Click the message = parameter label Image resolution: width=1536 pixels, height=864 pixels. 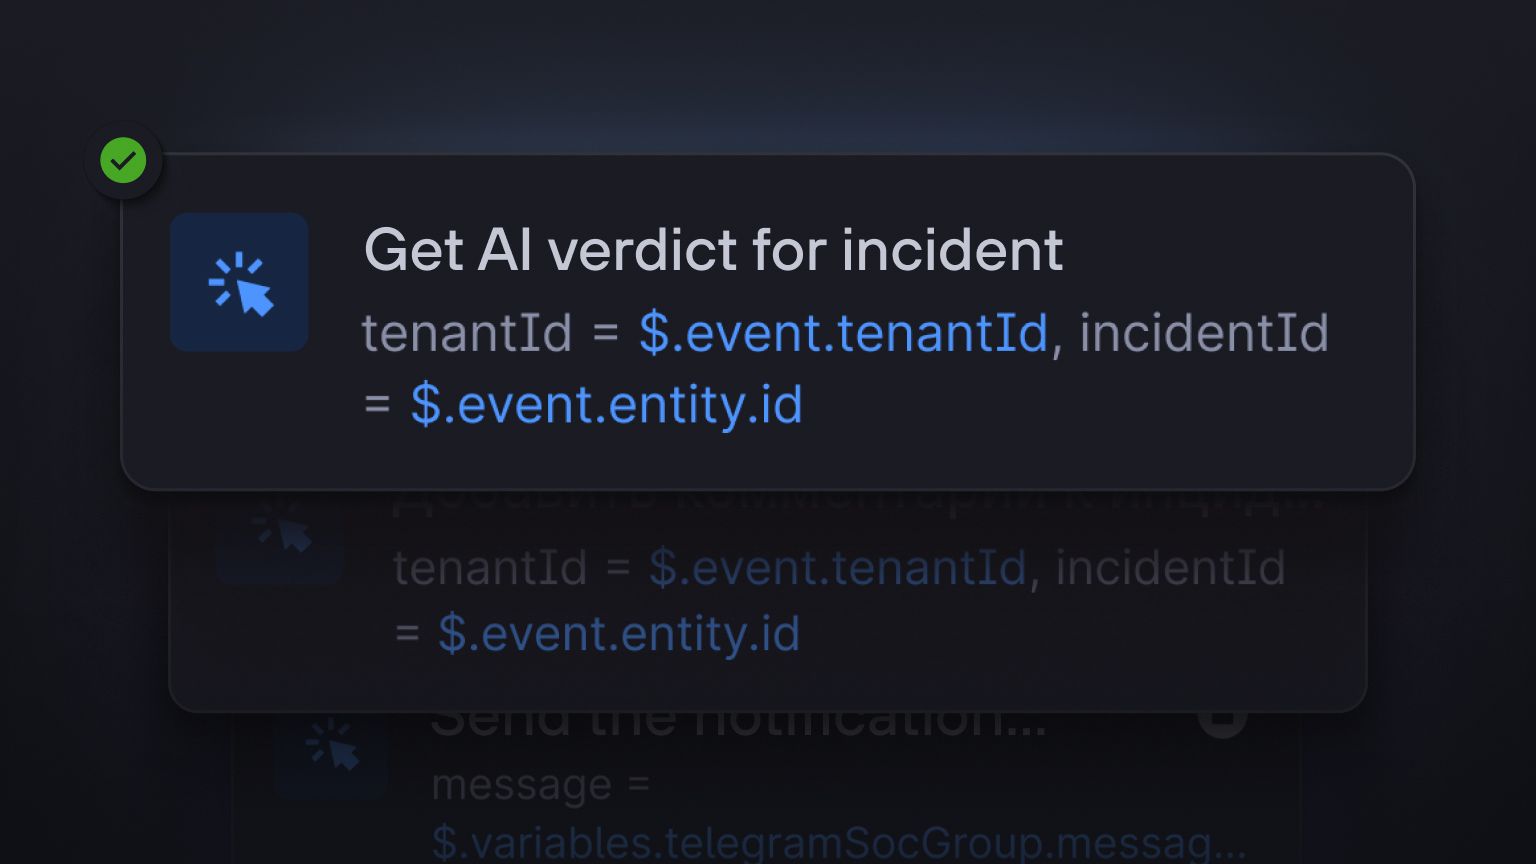tap(541, 785)
